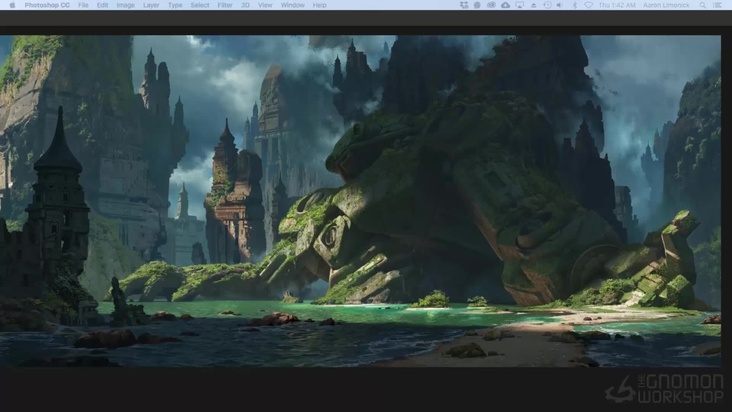The image size is (732, 412).
Task: Open the Image menu
Action: pyautogui.click(x=125, y=5)
